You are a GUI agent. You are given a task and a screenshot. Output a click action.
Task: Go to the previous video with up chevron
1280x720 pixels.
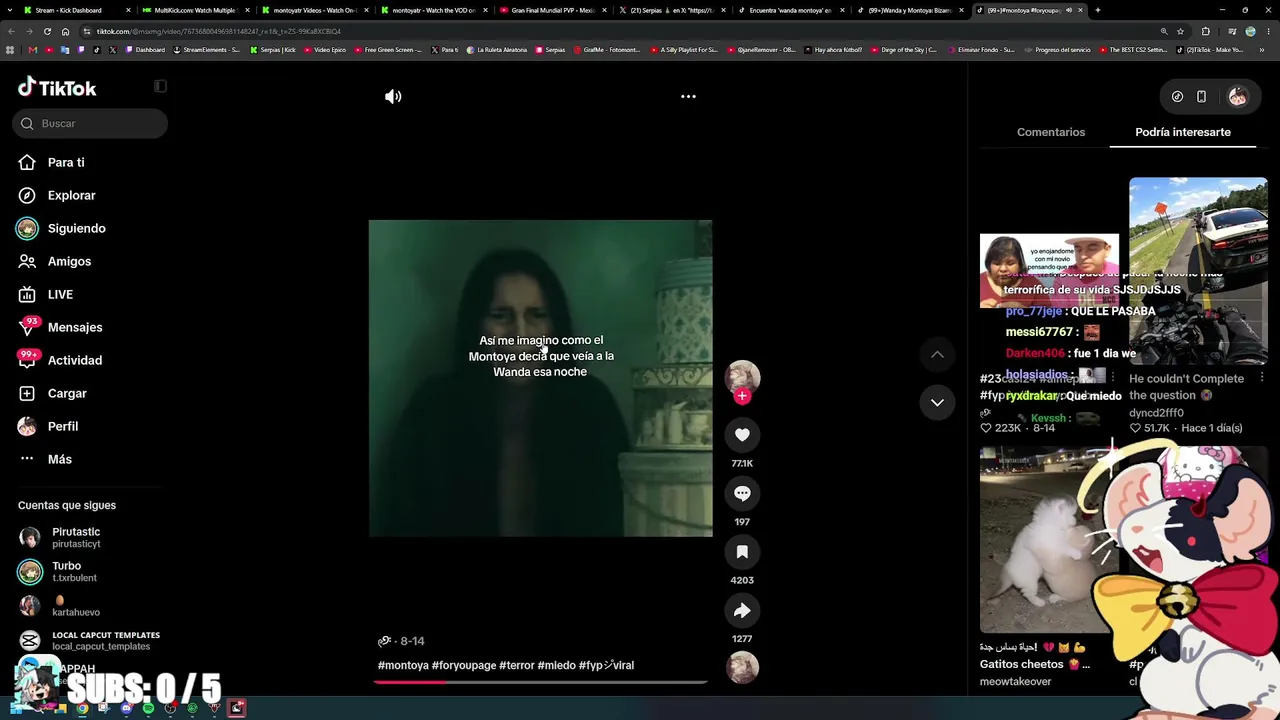[x=937, y=355]
